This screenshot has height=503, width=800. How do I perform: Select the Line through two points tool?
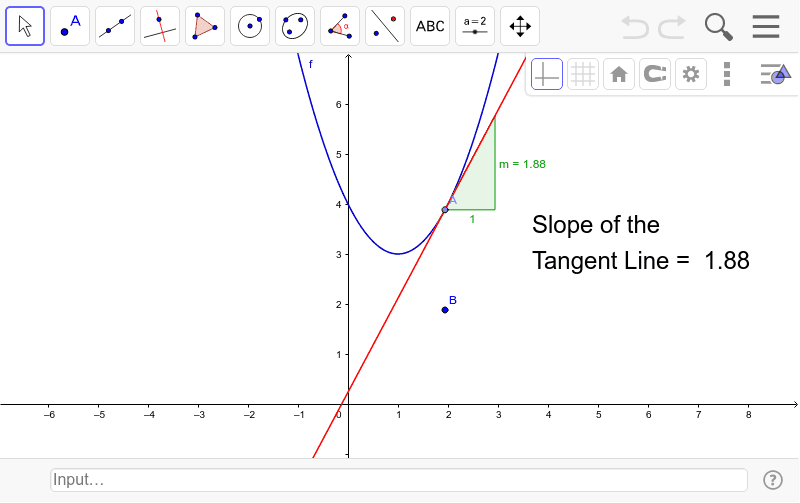click(x=115, y=26)
